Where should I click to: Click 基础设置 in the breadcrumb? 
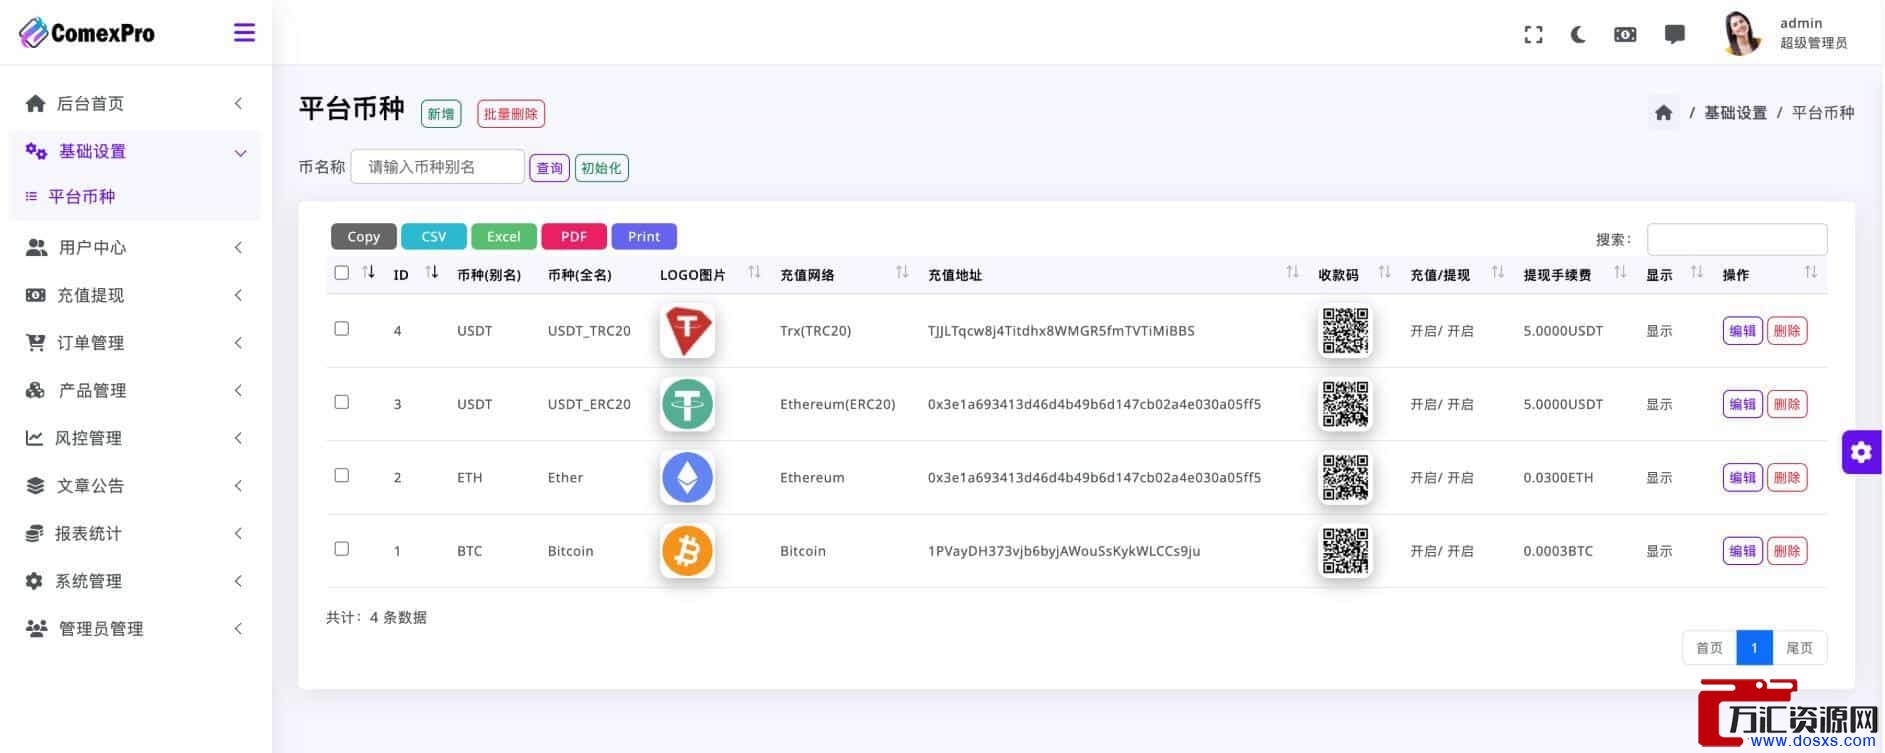[x=1735, y=113]
